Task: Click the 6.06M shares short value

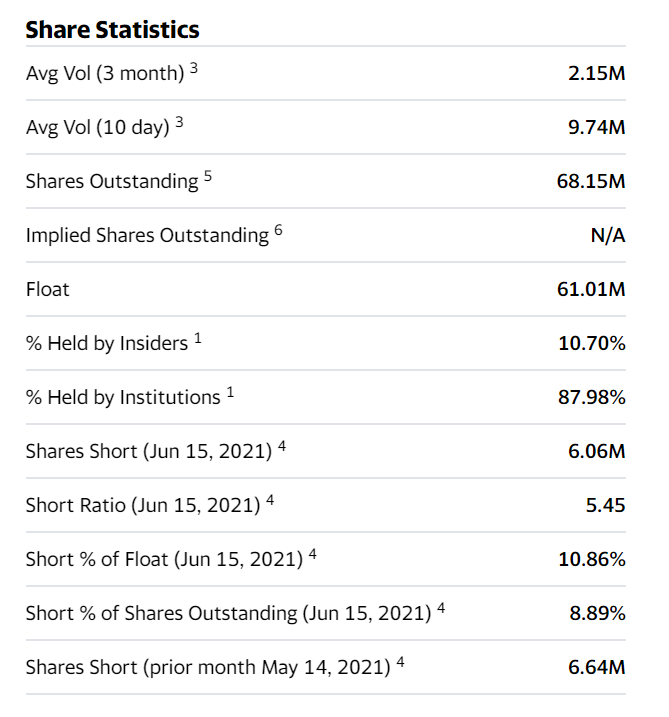Action: point(597,452)
